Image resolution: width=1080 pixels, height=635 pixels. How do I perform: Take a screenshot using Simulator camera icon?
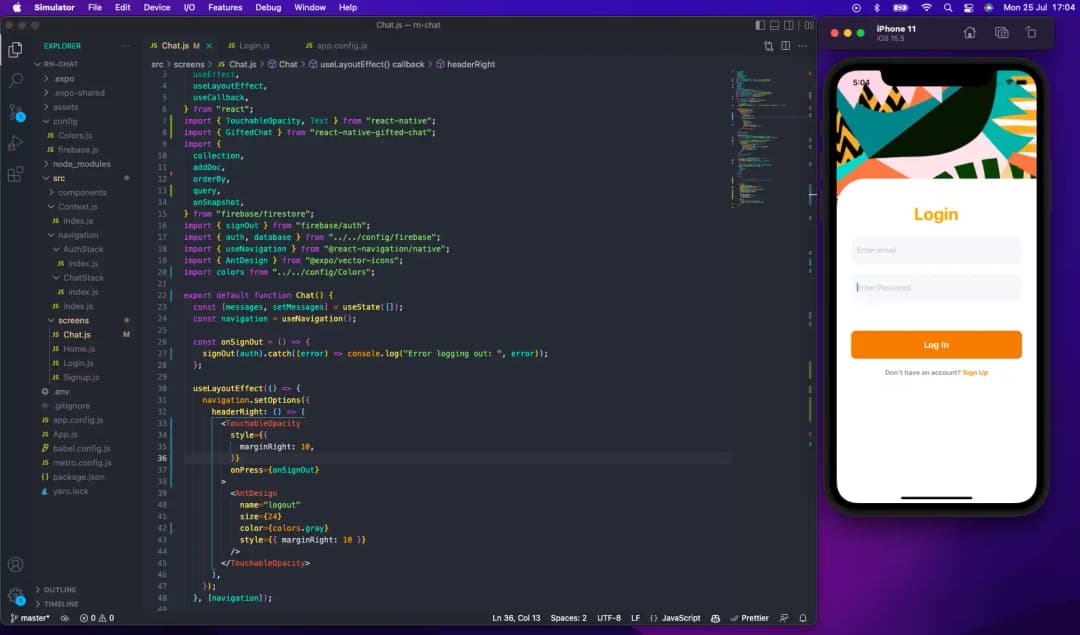coord(1001,33)
